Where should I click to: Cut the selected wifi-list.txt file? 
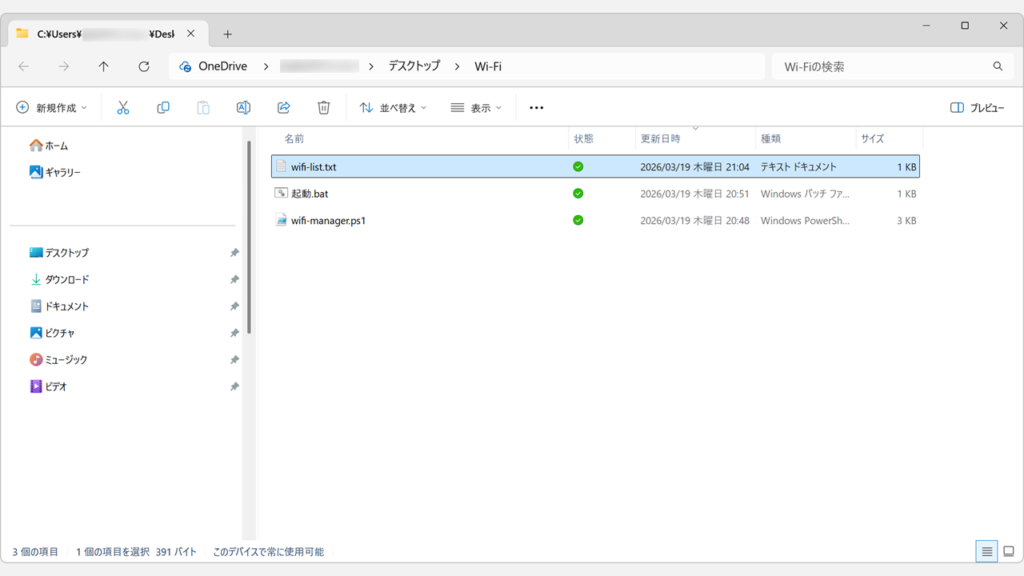[123, 107]
